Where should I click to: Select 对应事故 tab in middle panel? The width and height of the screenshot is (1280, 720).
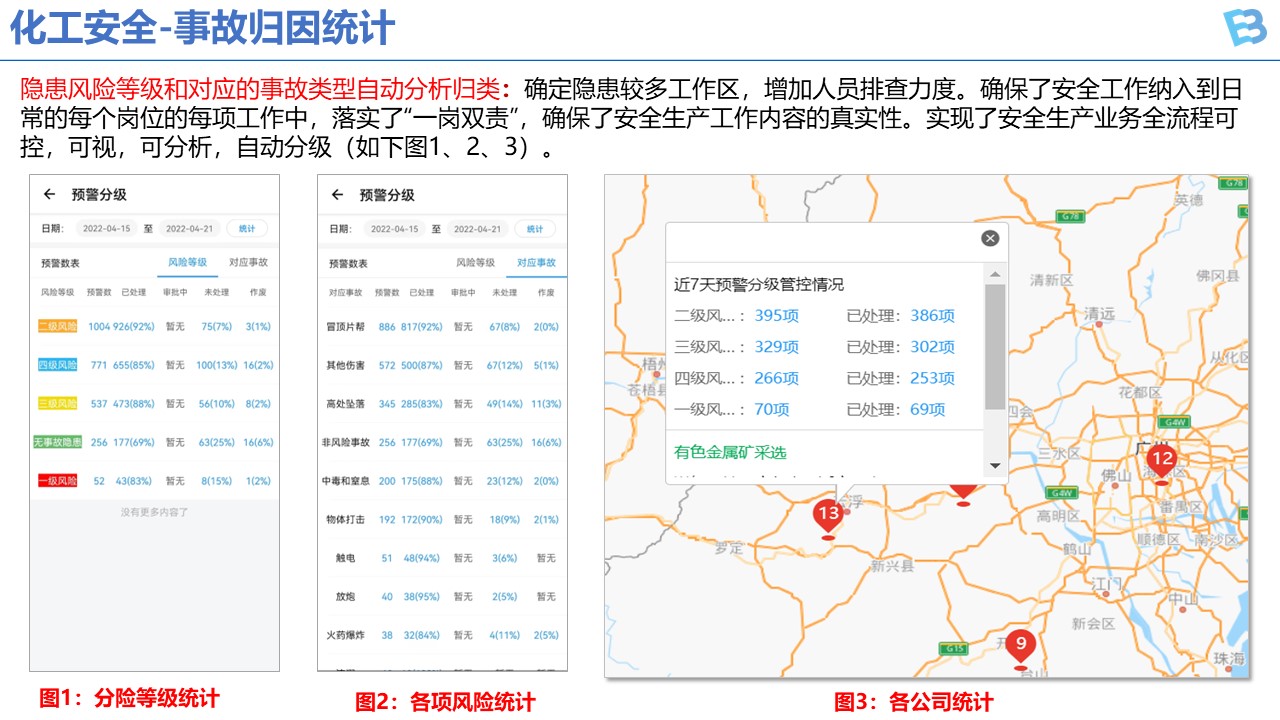pyautogui.click(x=536, y=263)
